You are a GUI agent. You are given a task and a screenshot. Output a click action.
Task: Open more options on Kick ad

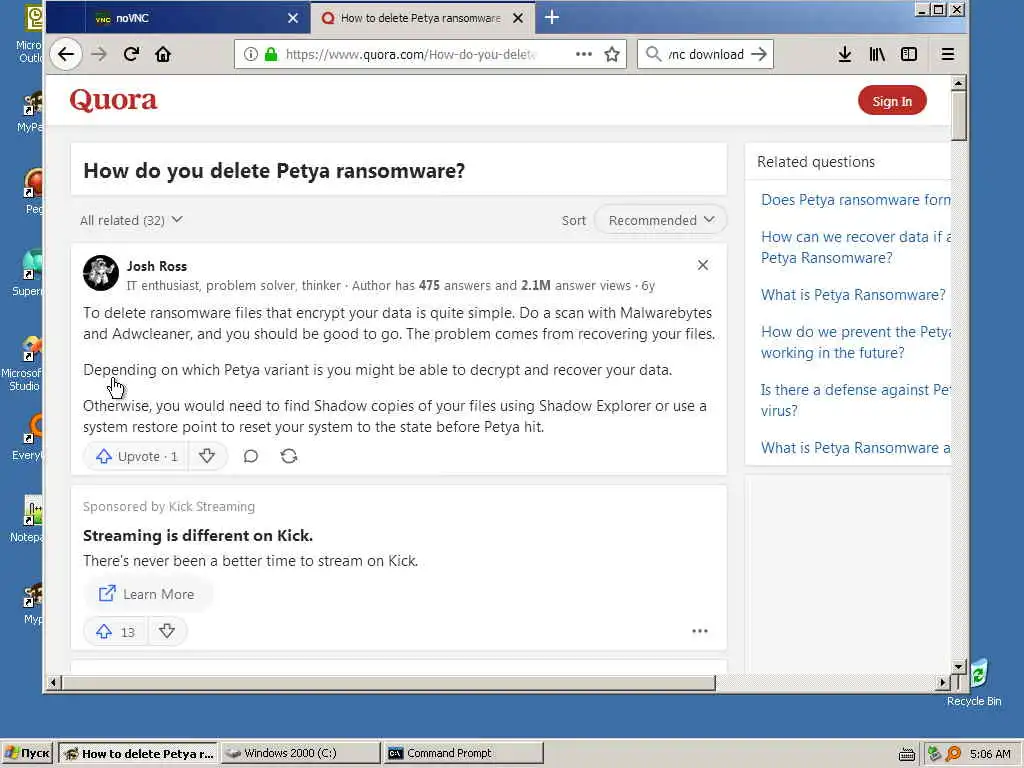(x=699, y=631)
